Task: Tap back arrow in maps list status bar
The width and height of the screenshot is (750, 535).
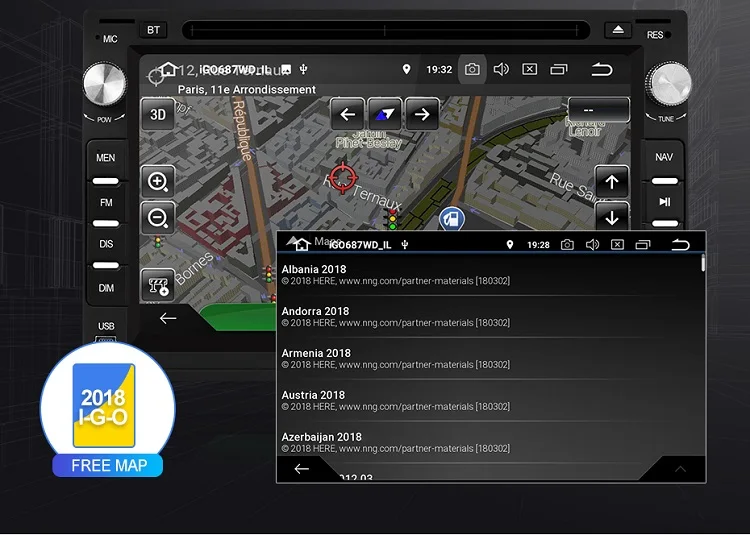Action: 680,245
